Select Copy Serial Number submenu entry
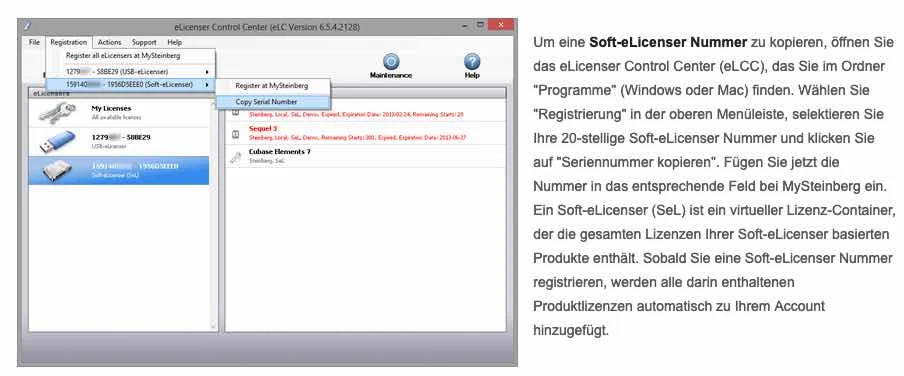 (x=273, y=101)
